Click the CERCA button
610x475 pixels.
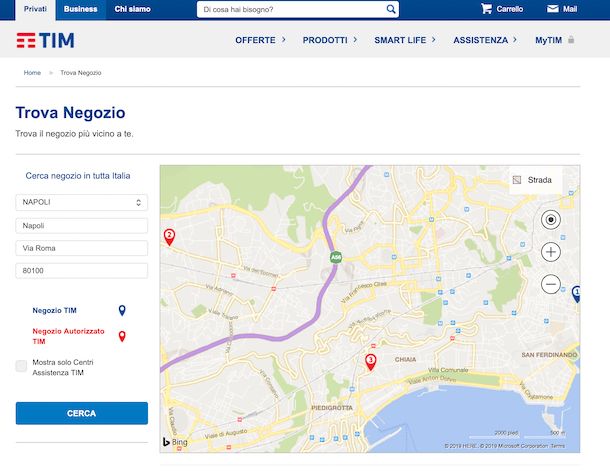[x=82, y=413]
